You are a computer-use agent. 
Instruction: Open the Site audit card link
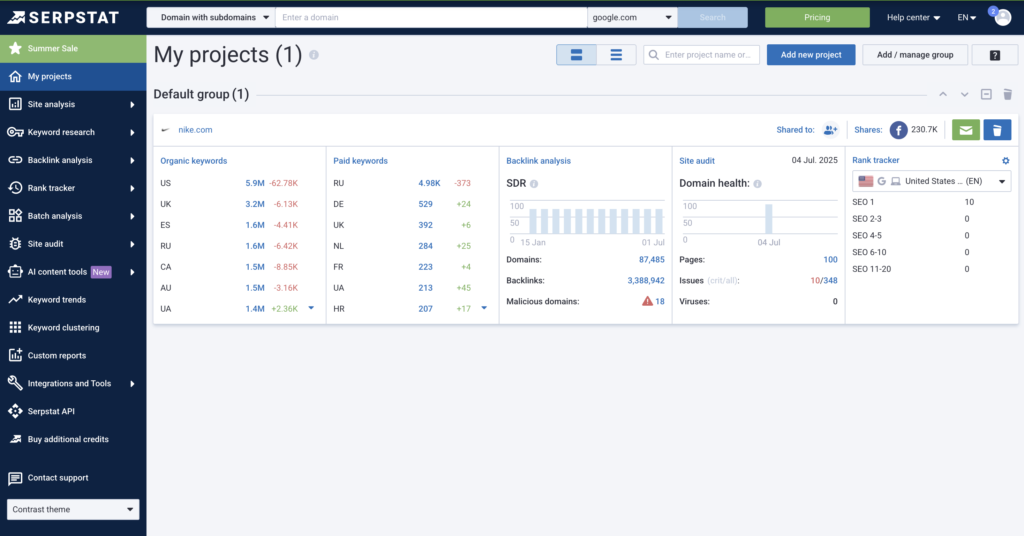pyautogui.click(x=697, y=161)
